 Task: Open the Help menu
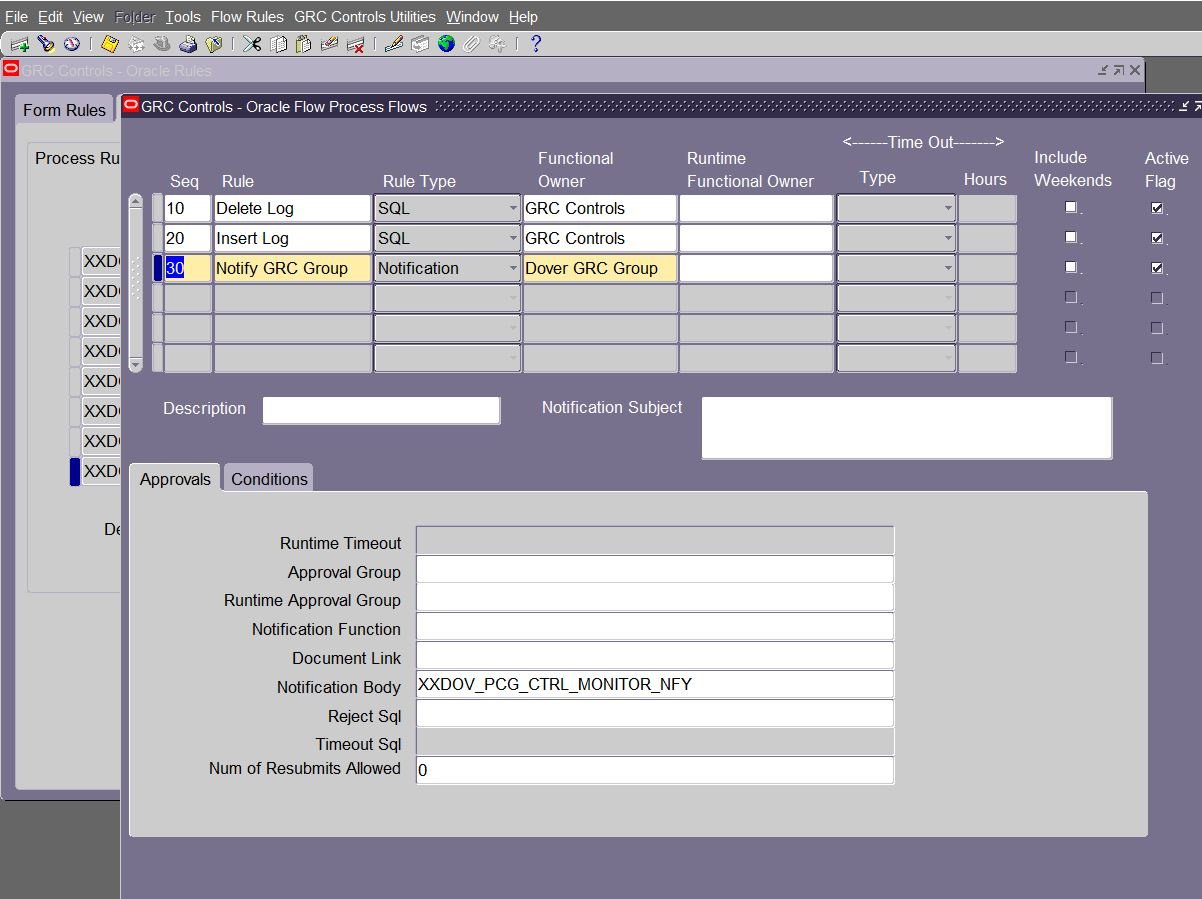tap(523, 17)
